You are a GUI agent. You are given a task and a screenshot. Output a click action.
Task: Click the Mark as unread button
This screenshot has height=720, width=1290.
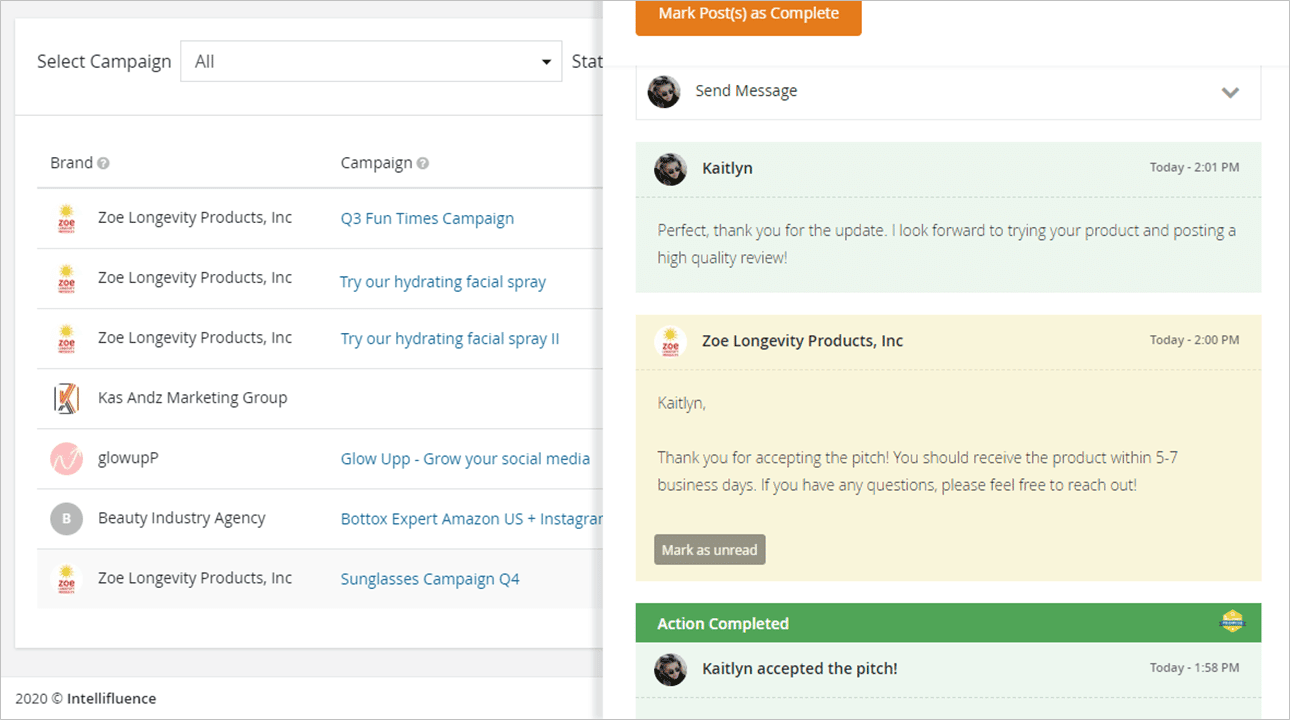point(710,550)
